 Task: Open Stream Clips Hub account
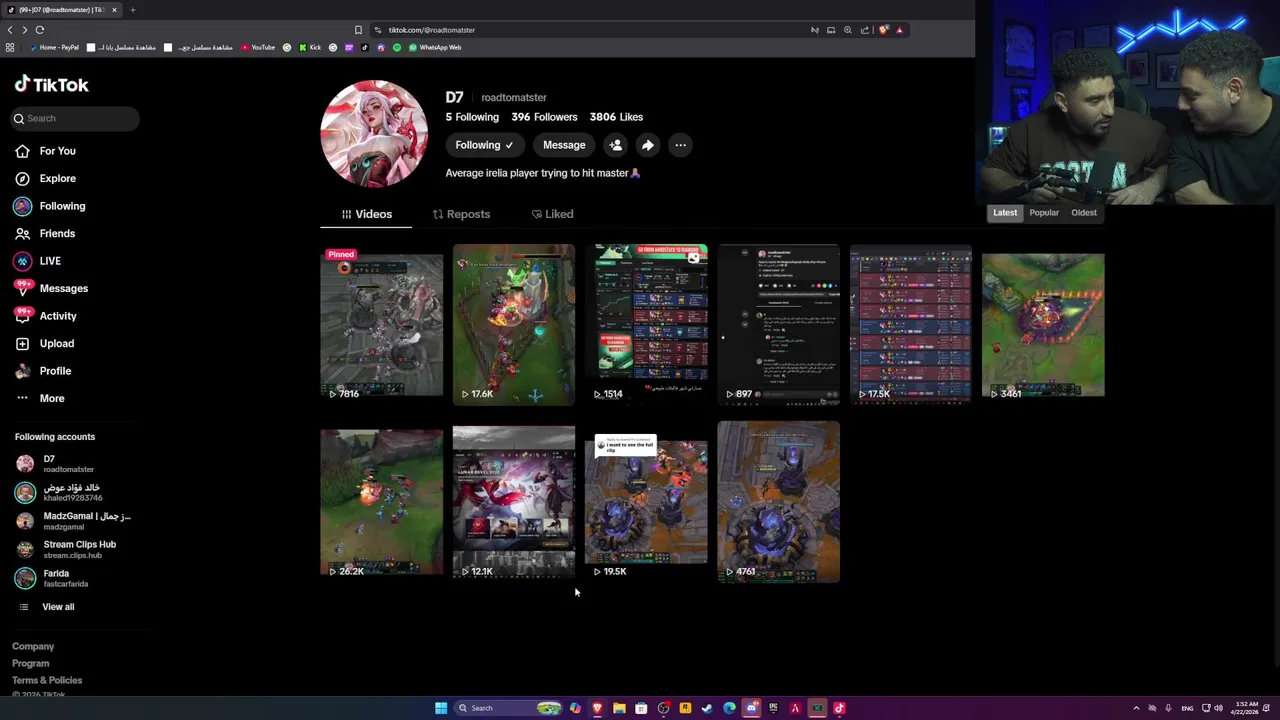point(66,549)
